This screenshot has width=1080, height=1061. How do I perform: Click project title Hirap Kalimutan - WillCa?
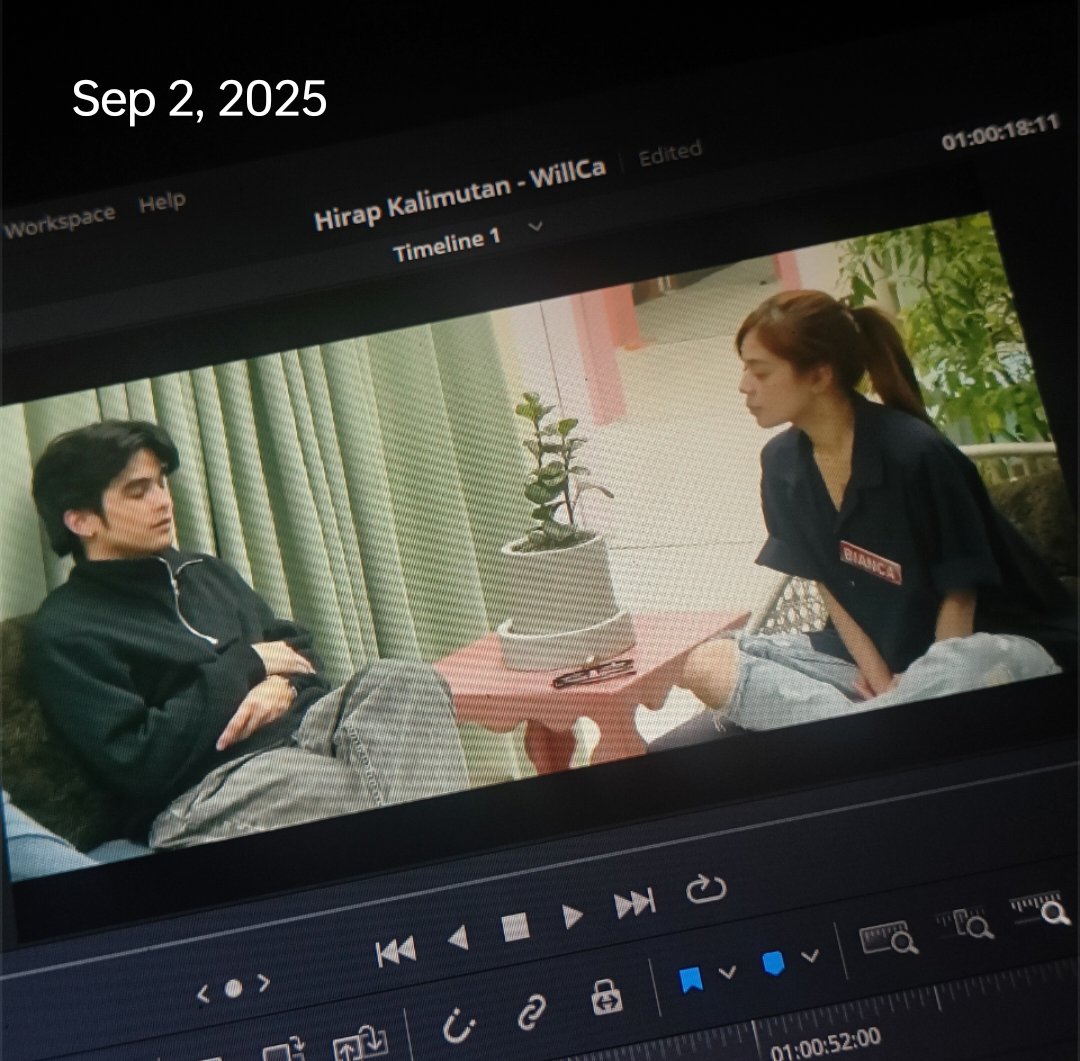point(459,194)
